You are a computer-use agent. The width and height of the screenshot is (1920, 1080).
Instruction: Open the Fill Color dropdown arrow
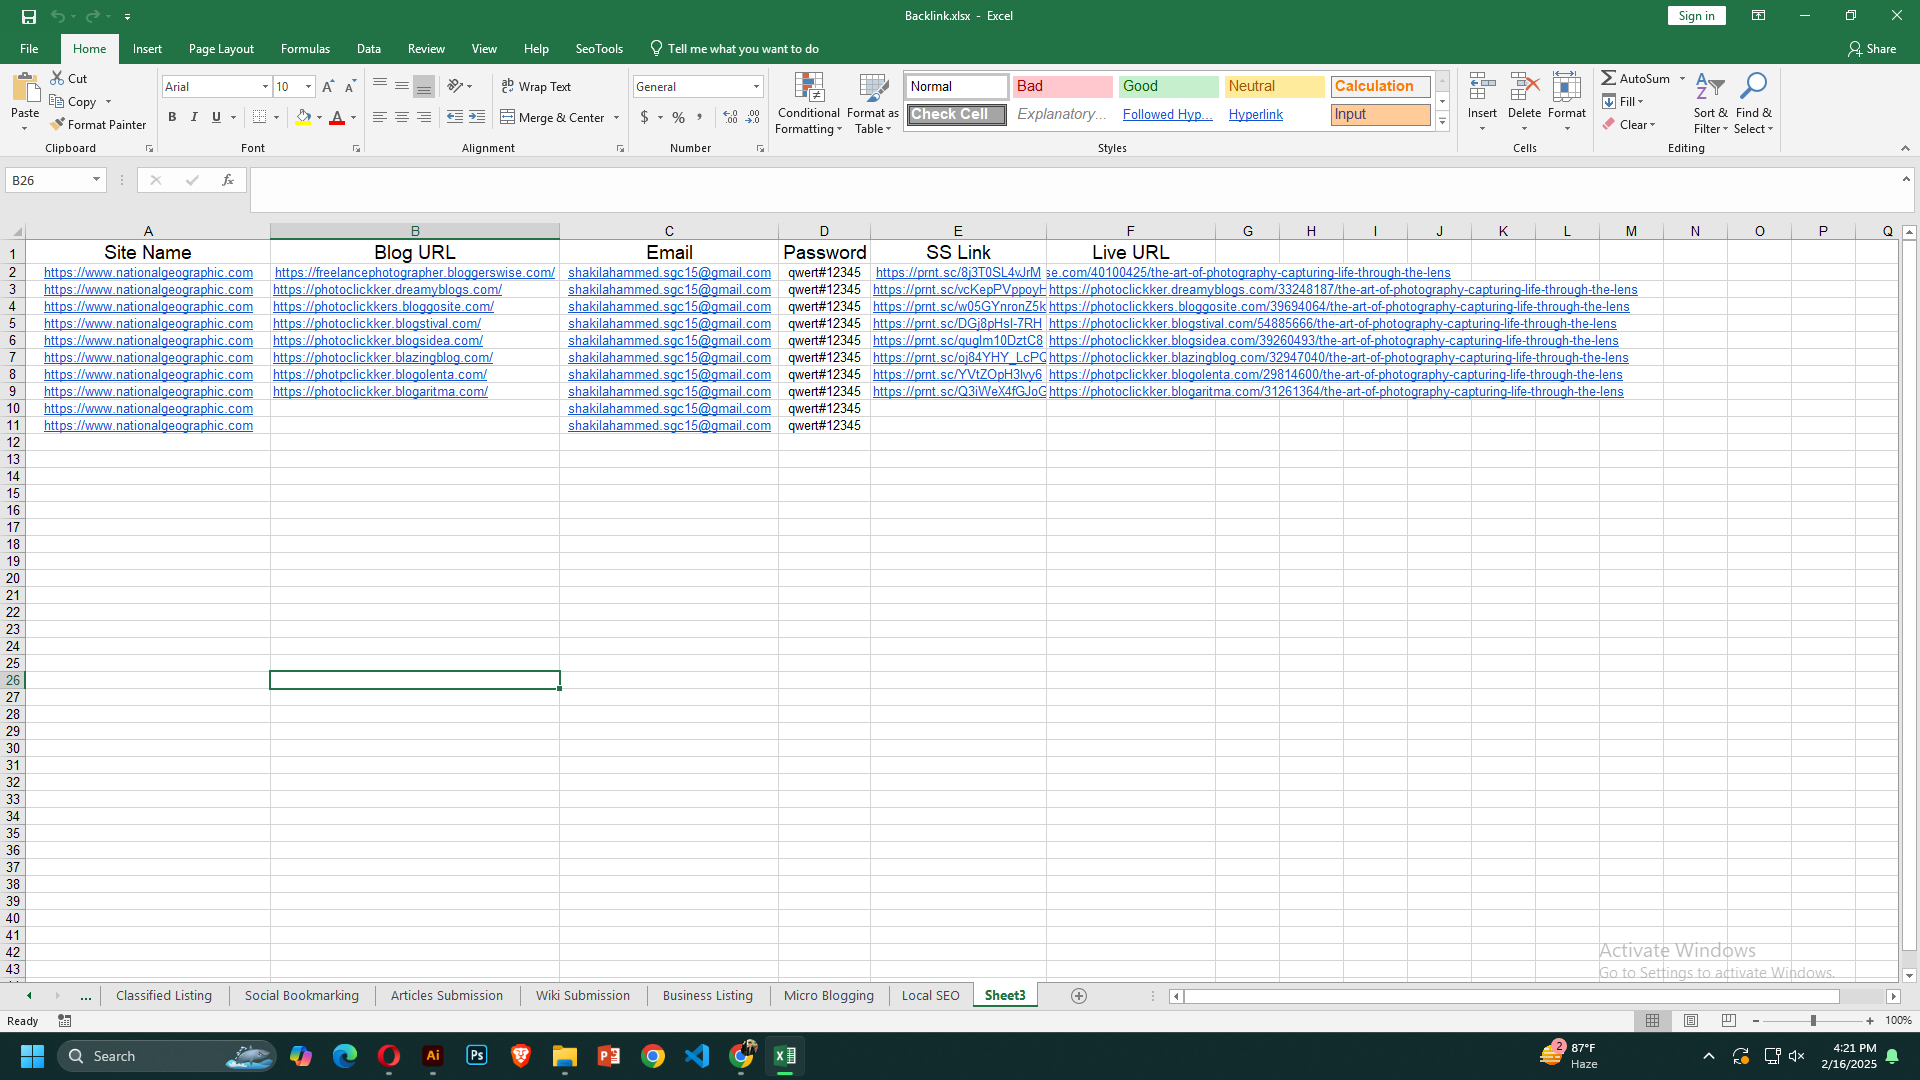320,117
